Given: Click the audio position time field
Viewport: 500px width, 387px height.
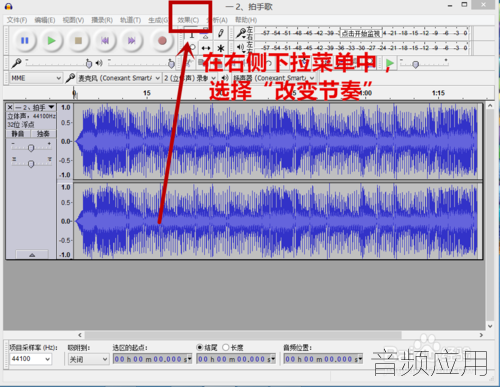Looking at the screenshot, I should (x=323, y=359).
